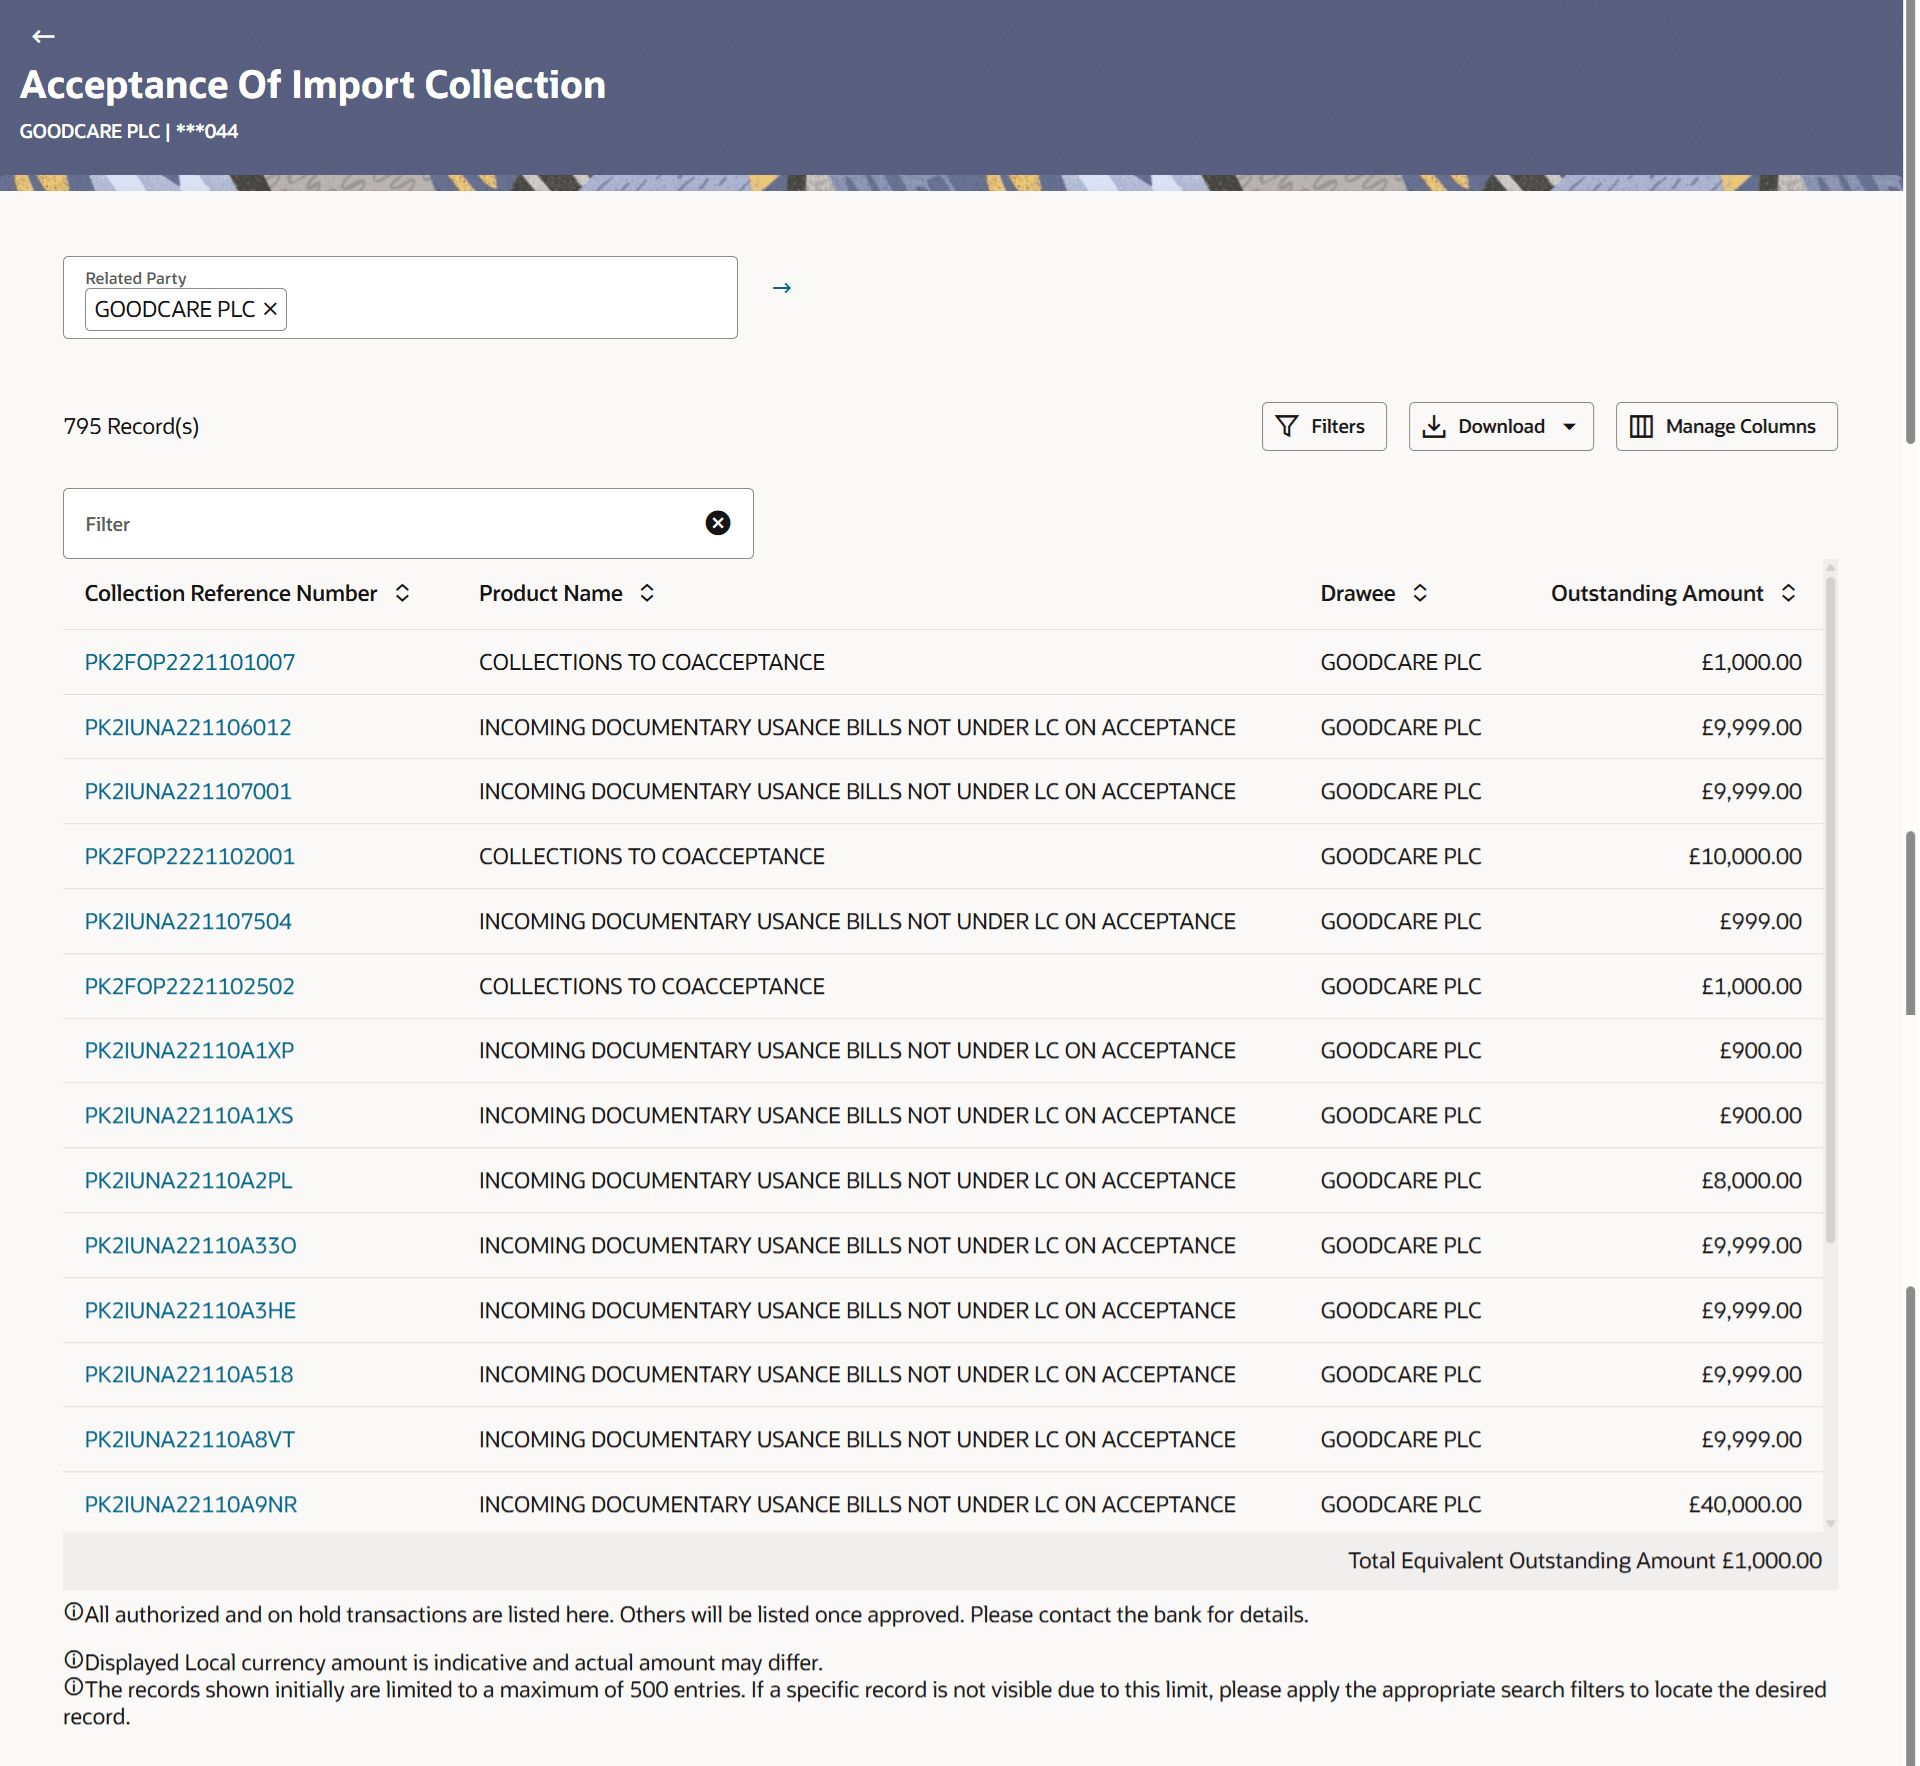This screenshot has width=1920, height=1766.
Task: Remove the GOODCARE PLC related party chip
Action: [x=270, y=309]
